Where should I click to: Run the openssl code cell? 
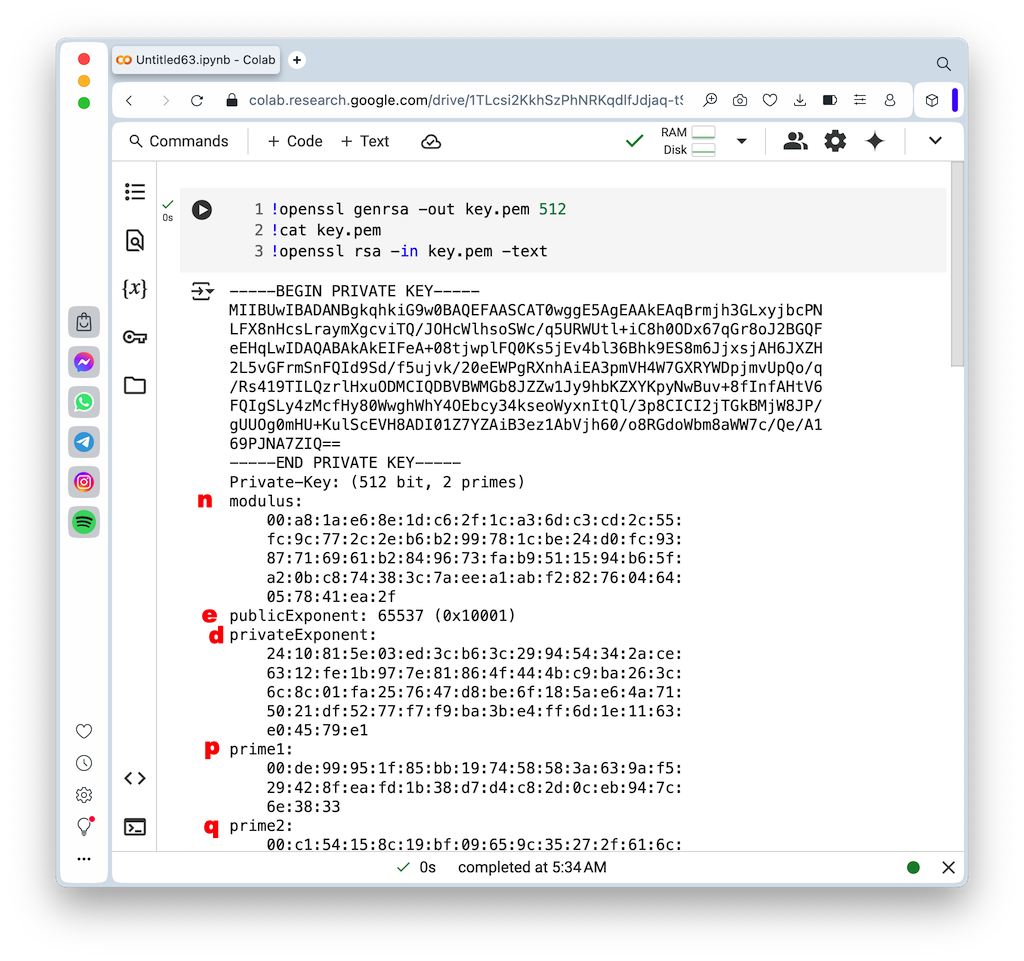pyautogui.click(x=202, y=210)
